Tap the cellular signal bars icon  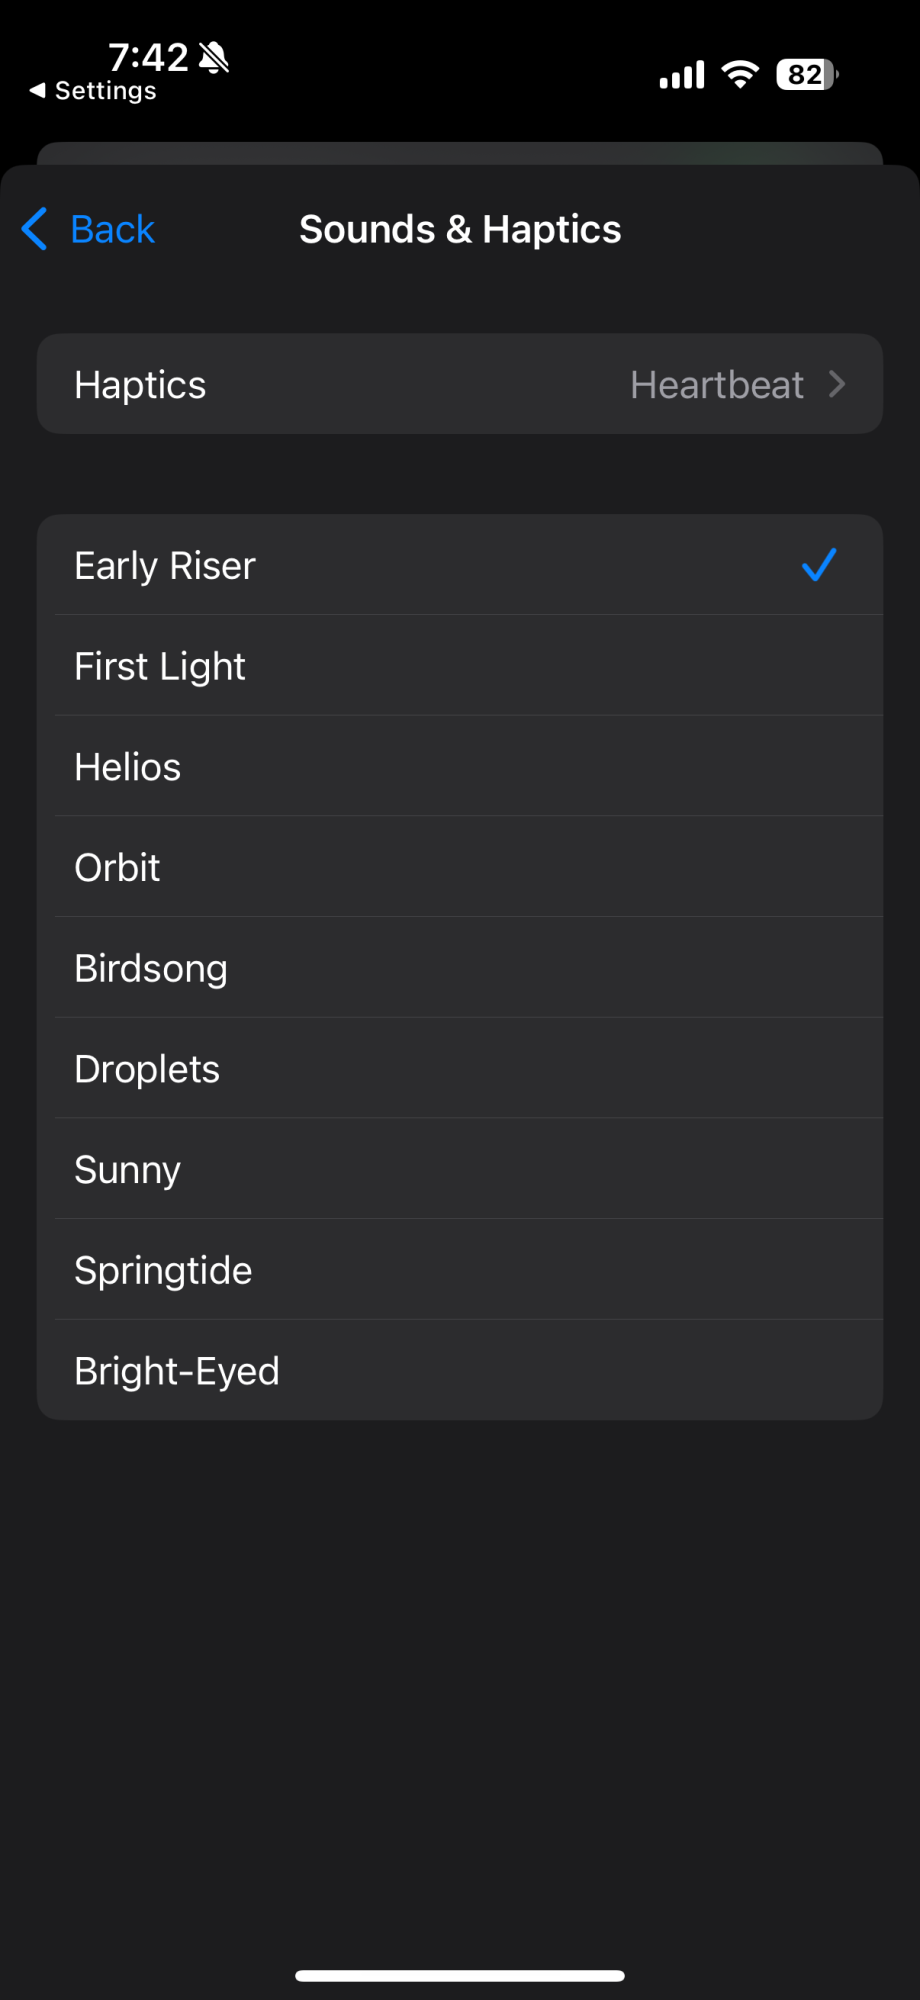coord(682,75)
